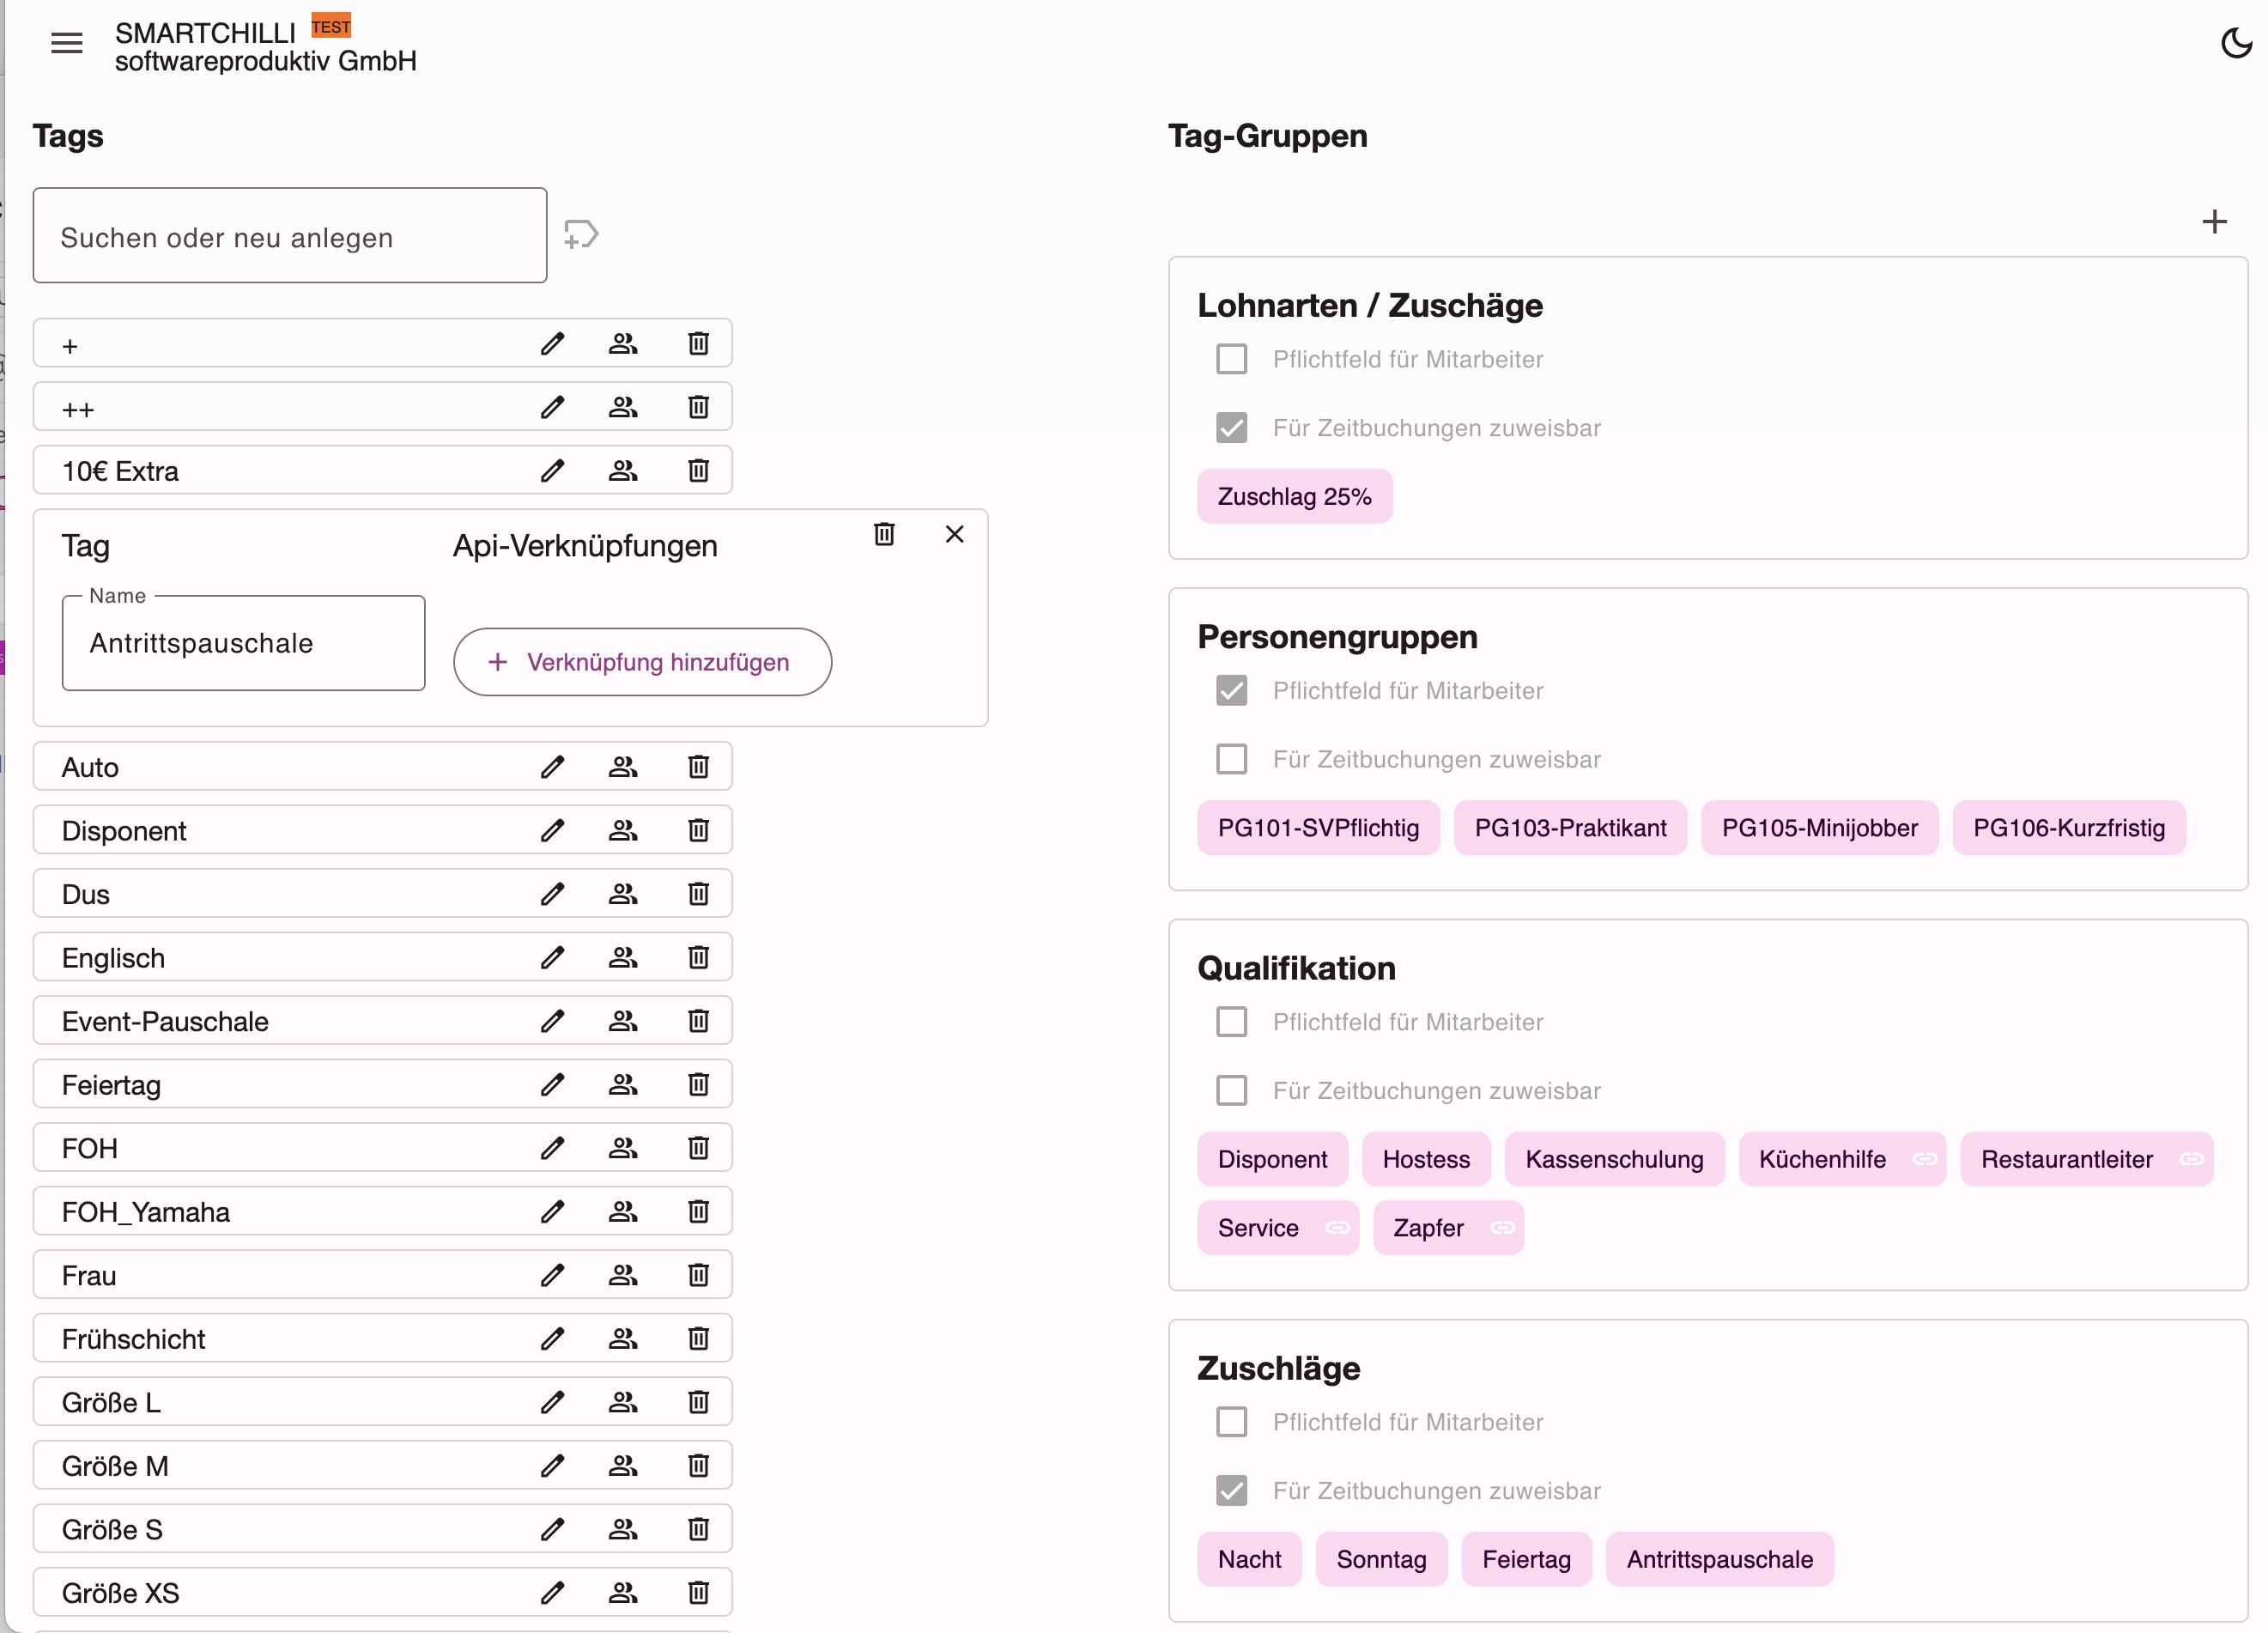Check Für Zeitbuchungen zuweisbar under Qualifikation
2268x1633 pixels.
[x=1231, y=1090]
